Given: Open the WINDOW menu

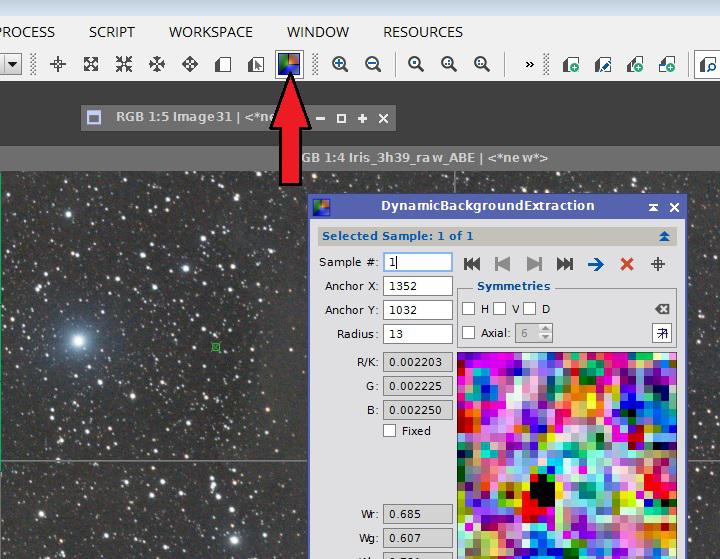Looking at the screenshot, I should (x=318, y=32).
